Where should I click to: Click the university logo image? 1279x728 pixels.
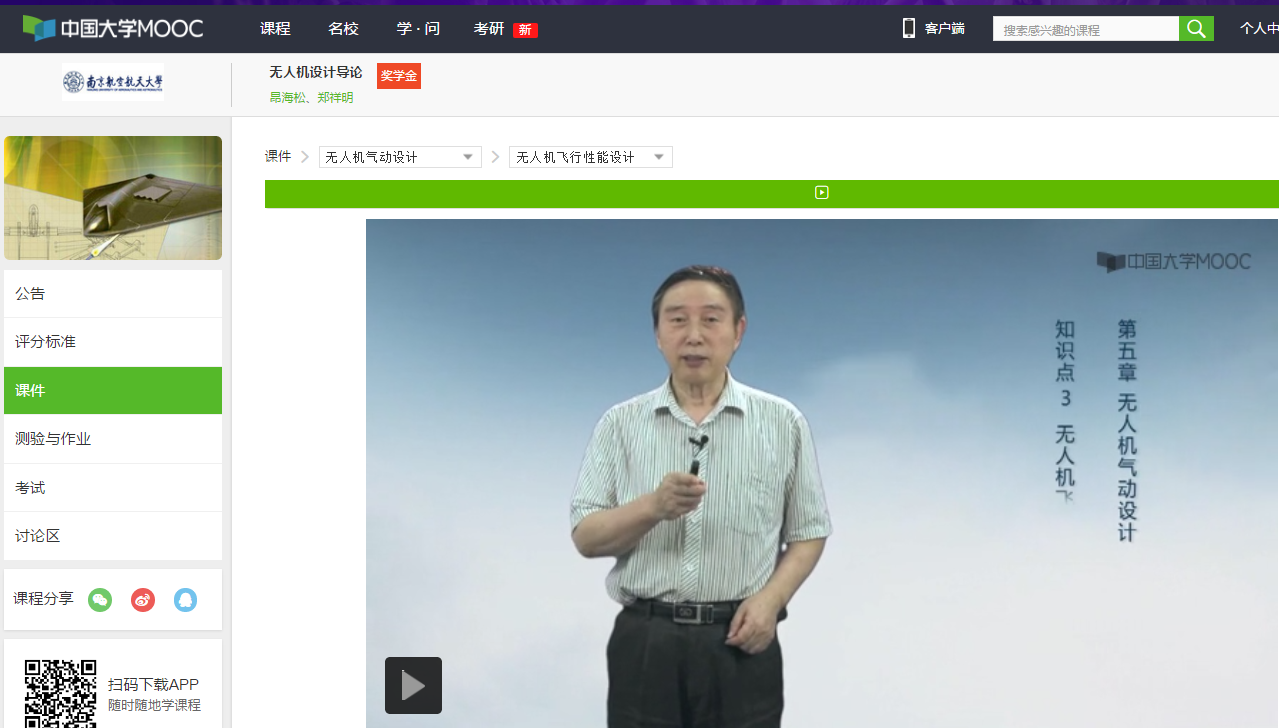[113, 82]
